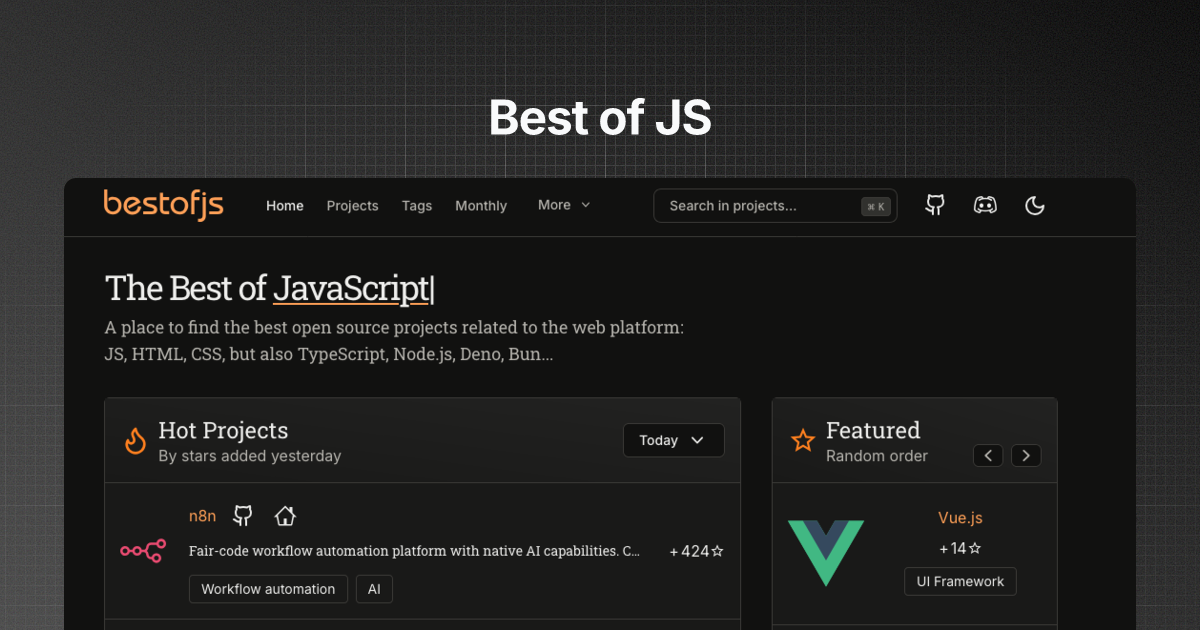Open n8n's GitHub repository icon
1200x630 pixels.
pyautogui.click(x=242, y=516)
